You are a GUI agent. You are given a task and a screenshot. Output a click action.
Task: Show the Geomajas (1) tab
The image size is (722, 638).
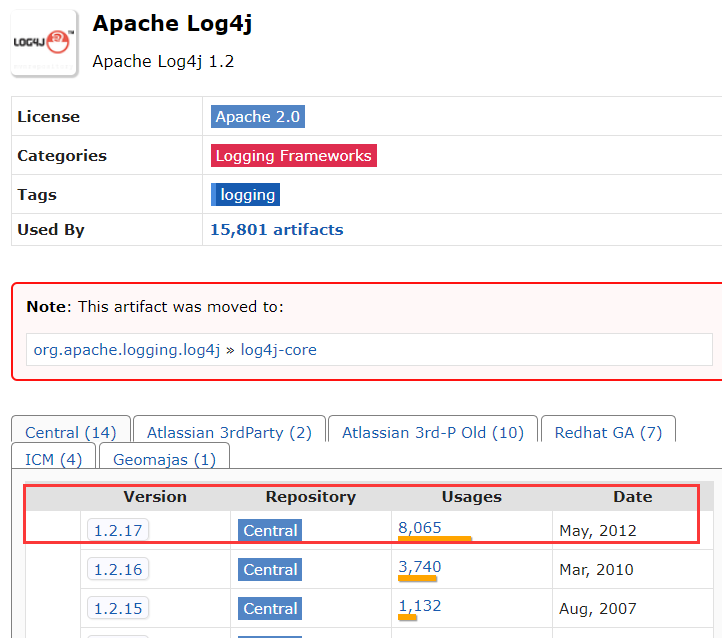click(164, 459)
